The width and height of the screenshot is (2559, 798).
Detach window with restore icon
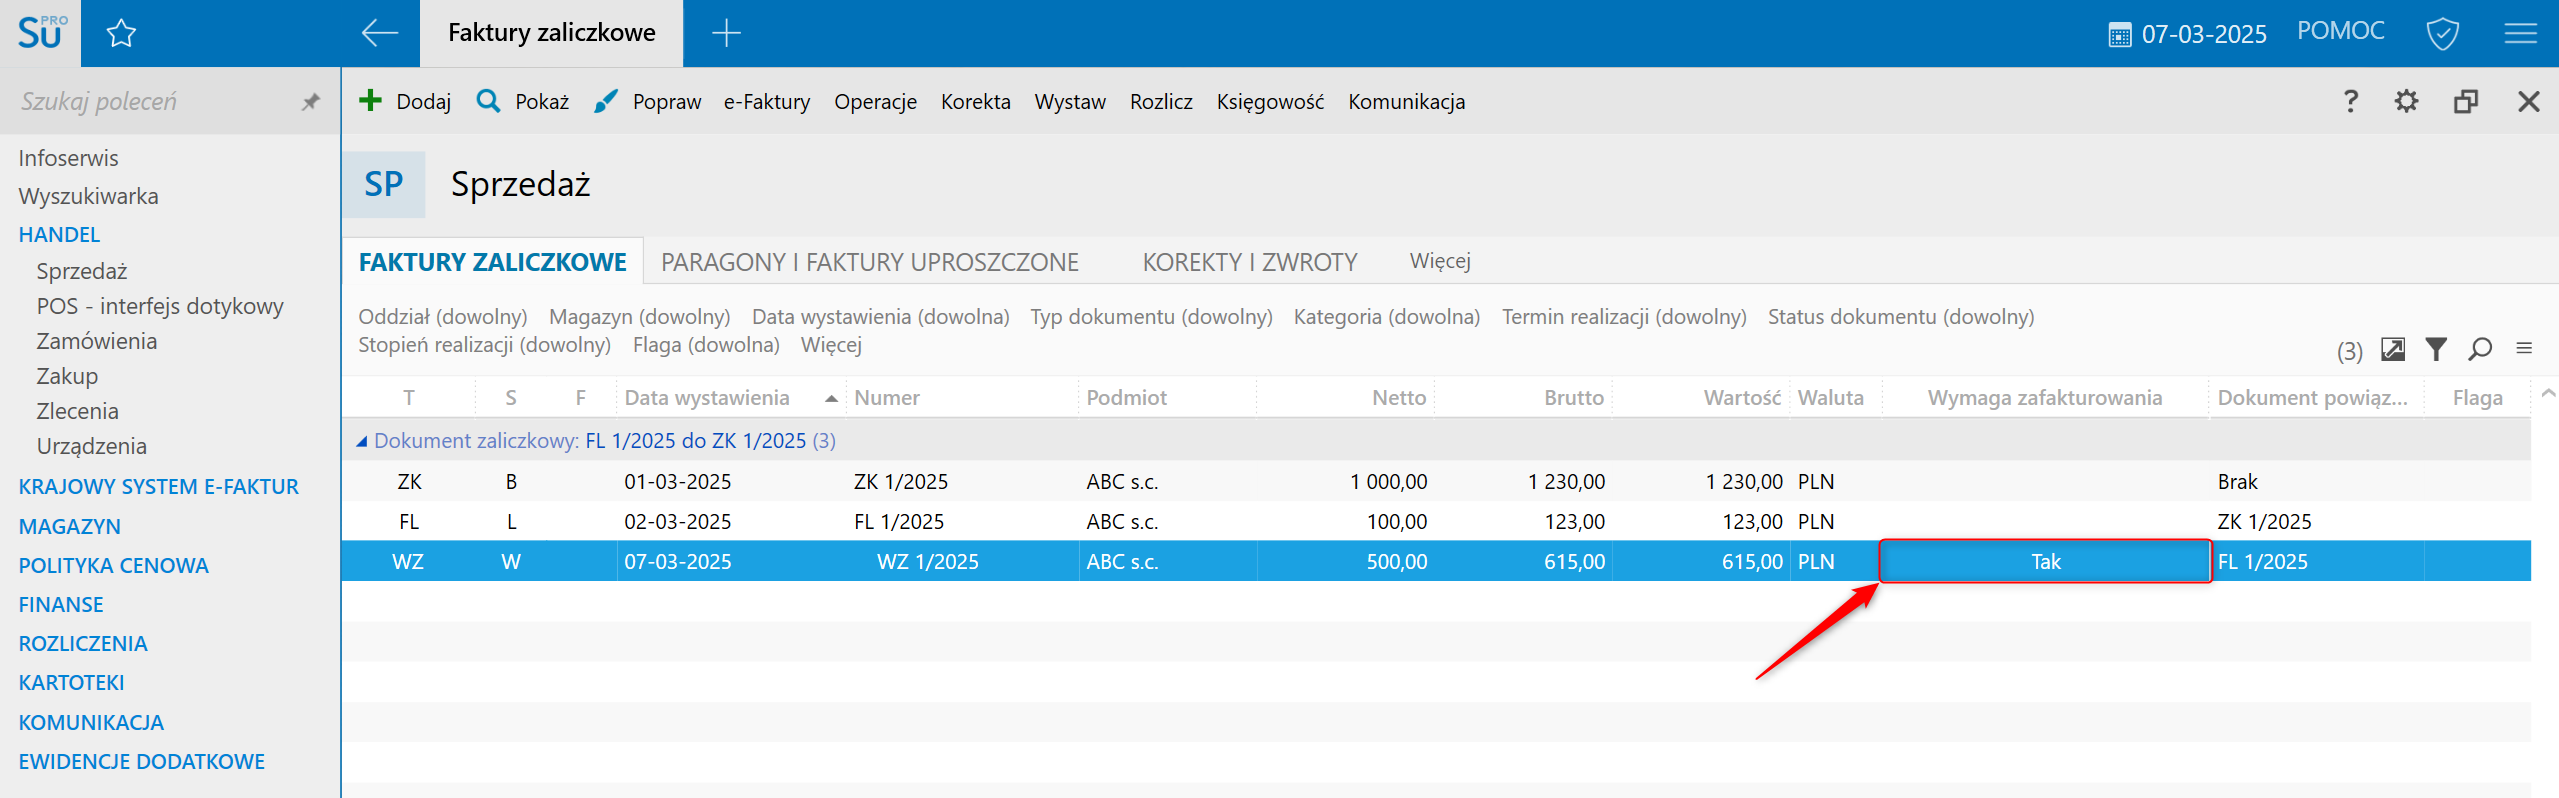(x=2466, y=101)
